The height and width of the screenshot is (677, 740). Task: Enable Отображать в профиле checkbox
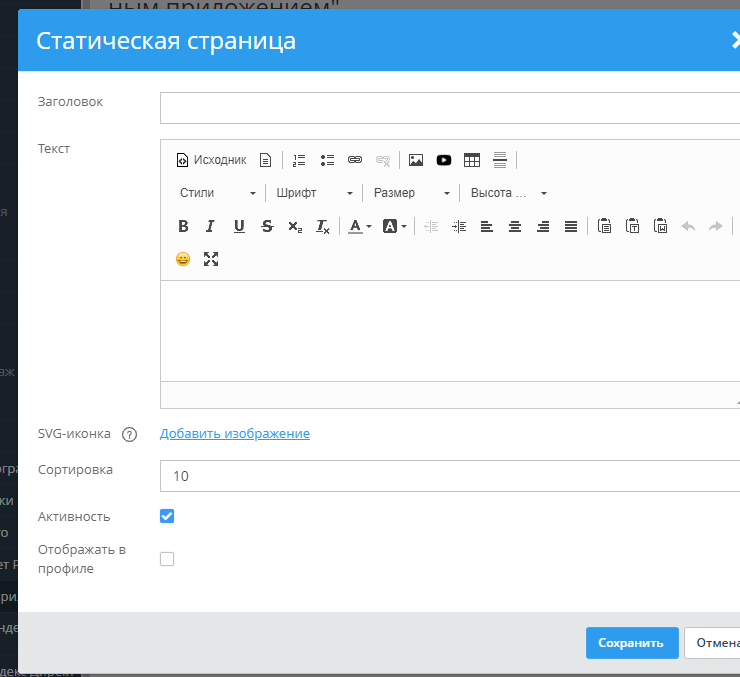coord(167,559)
